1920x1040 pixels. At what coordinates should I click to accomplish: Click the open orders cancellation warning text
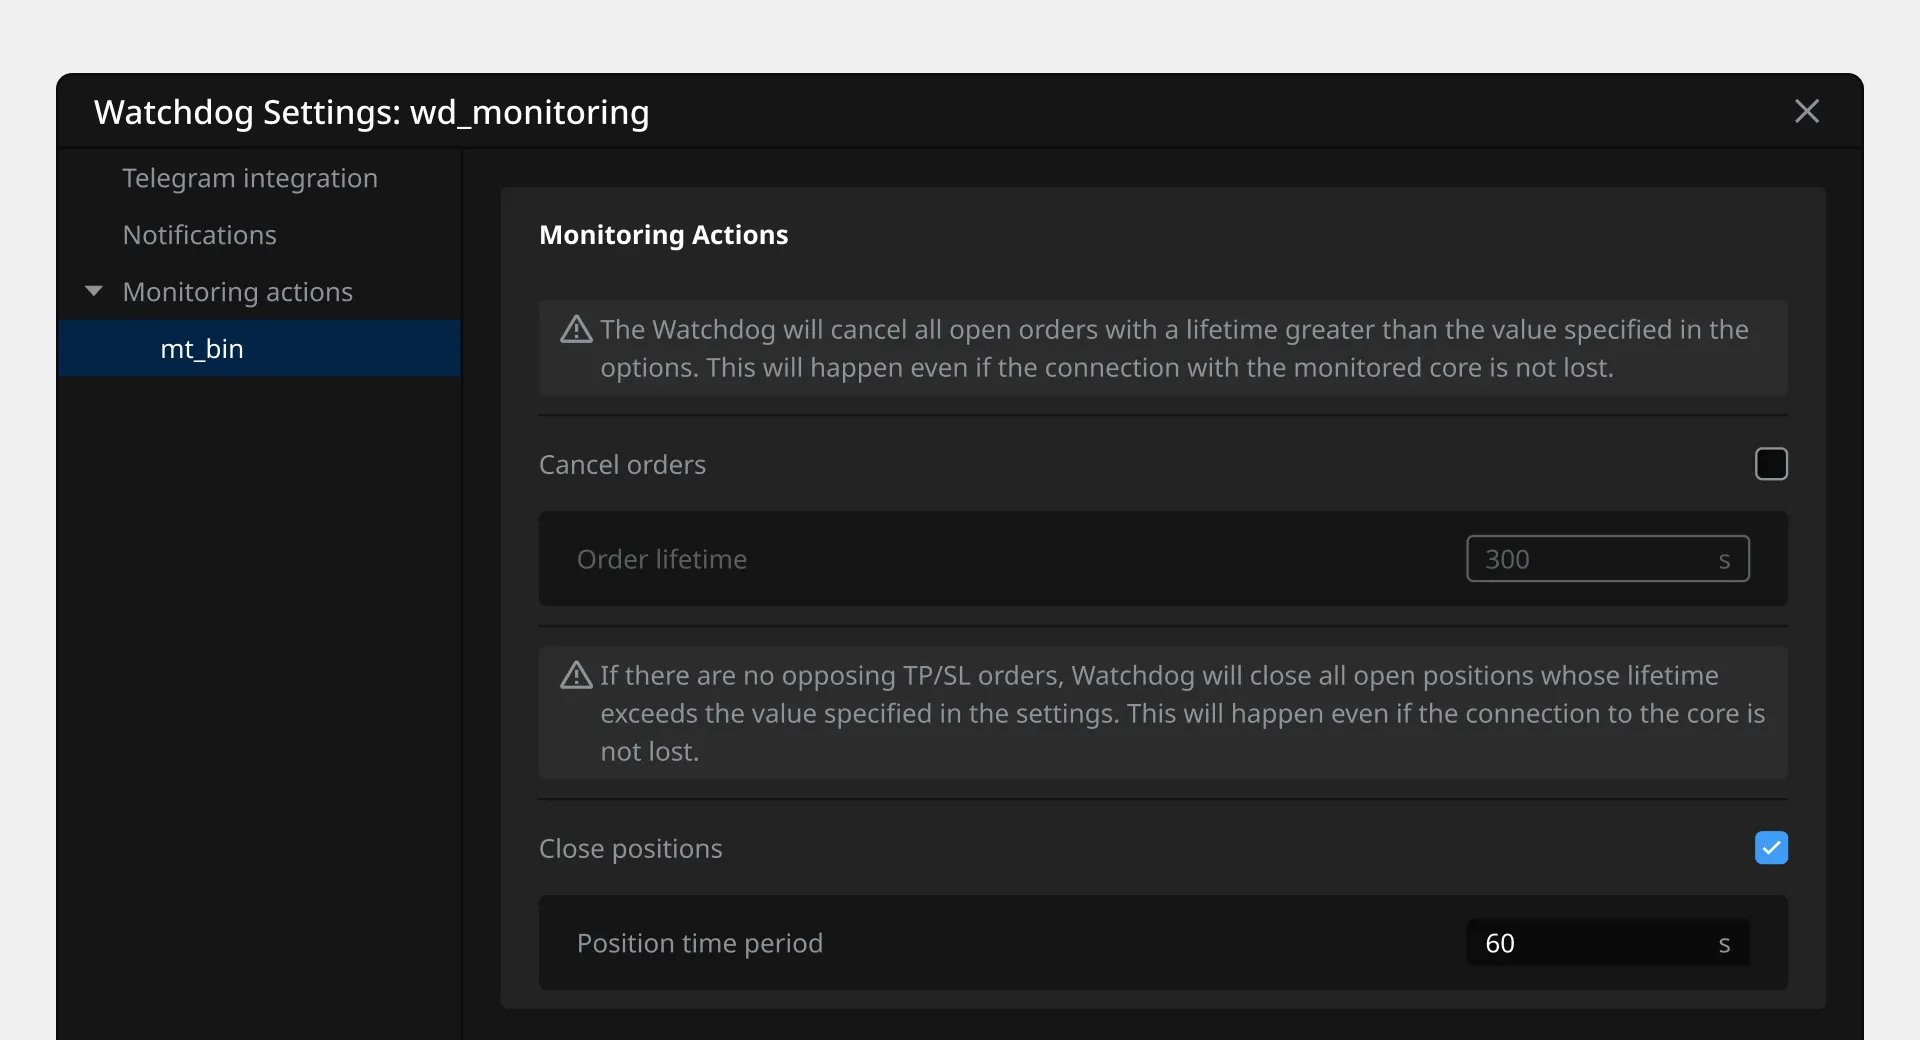1174,349
